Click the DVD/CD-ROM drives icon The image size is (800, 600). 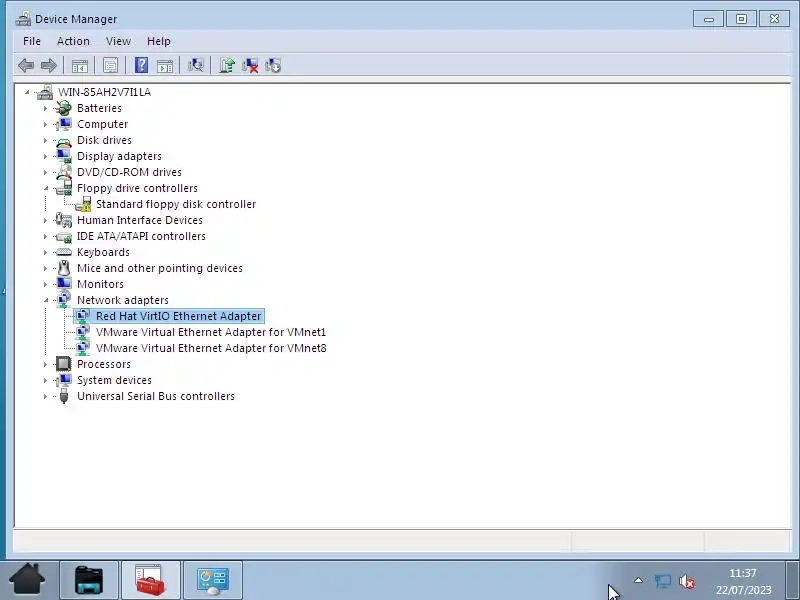coord(64,172)
